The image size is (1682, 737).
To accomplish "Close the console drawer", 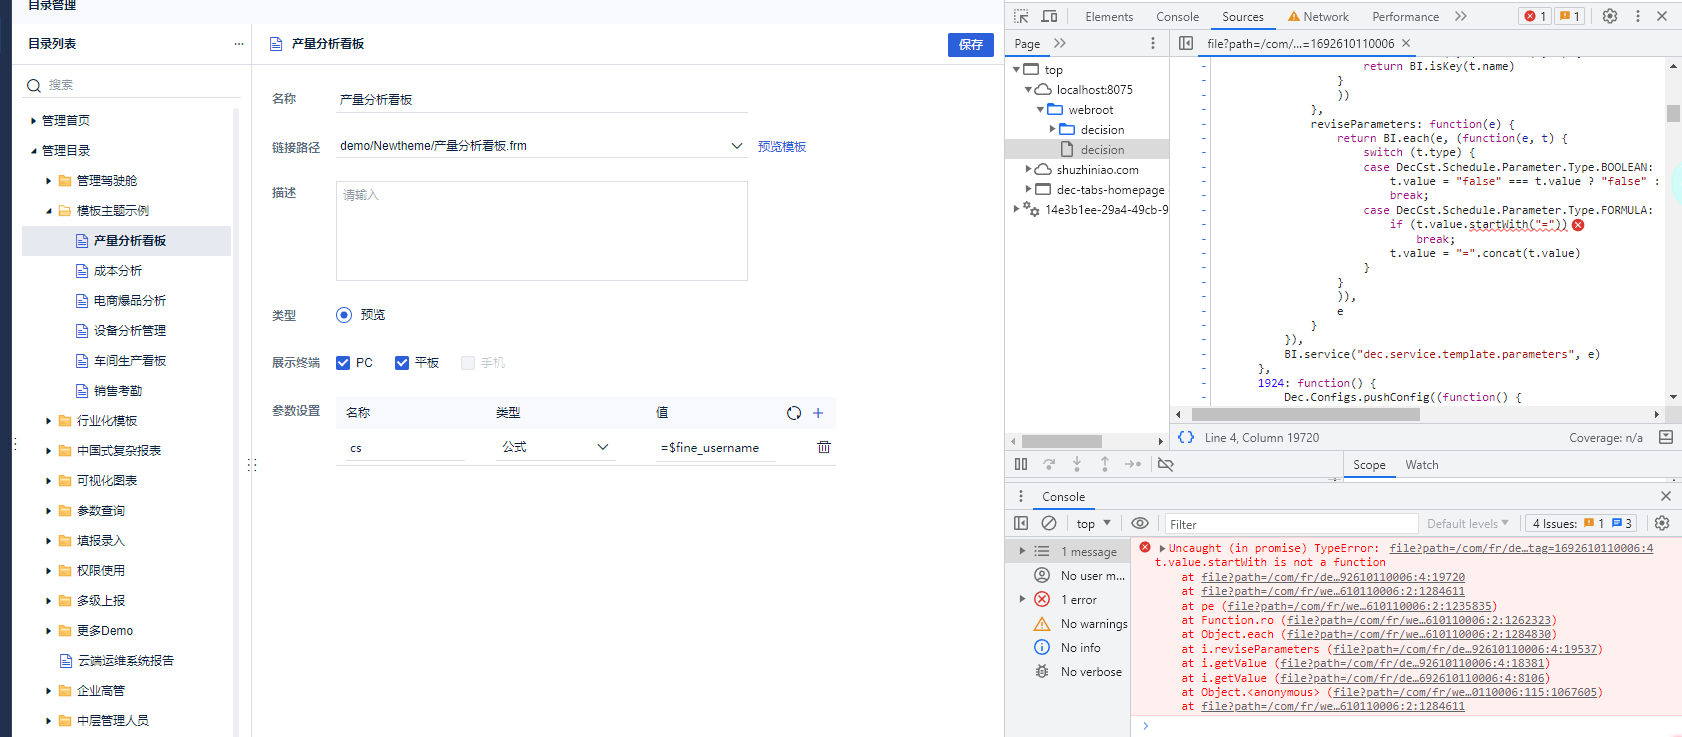I will coord(1666,496).
